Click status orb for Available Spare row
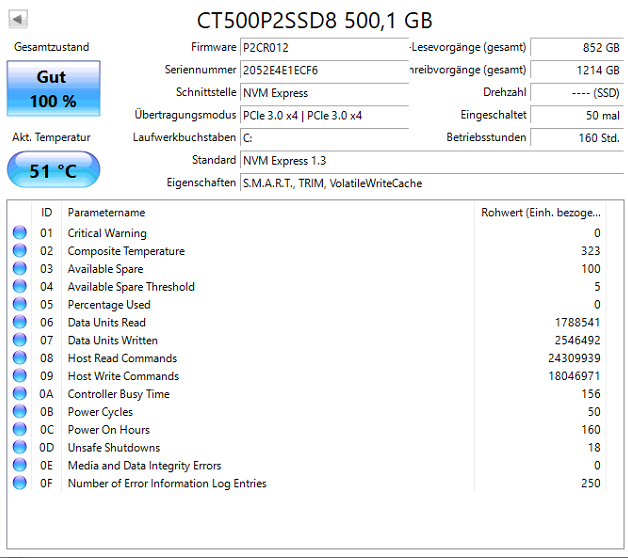This screenshot has width=628, height=558. click(x=20, y=268)
